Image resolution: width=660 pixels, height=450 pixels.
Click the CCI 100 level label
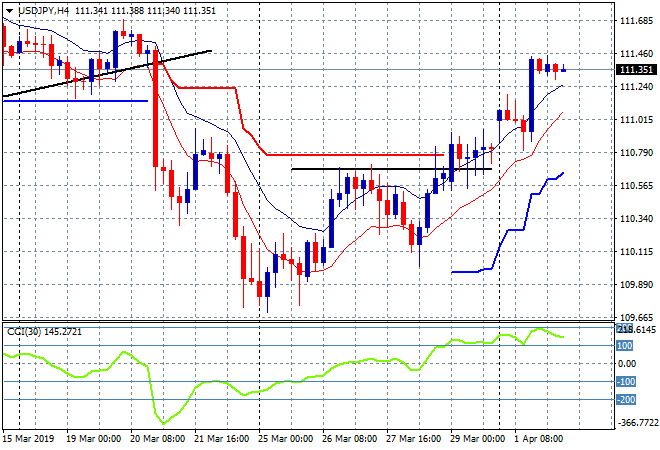pyautogui.click(x=625, y=346)
